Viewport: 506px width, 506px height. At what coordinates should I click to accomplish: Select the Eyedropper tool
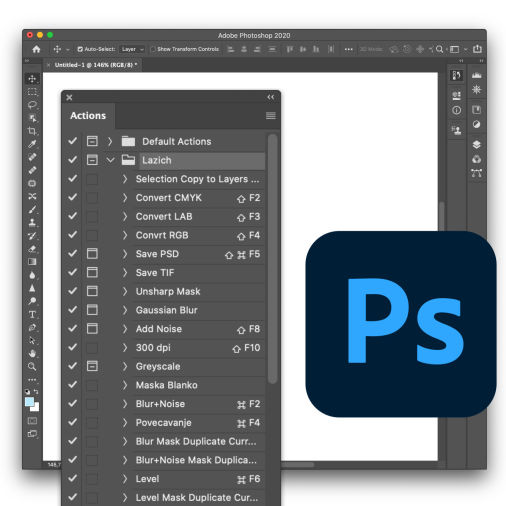click(x=32, y=144)
